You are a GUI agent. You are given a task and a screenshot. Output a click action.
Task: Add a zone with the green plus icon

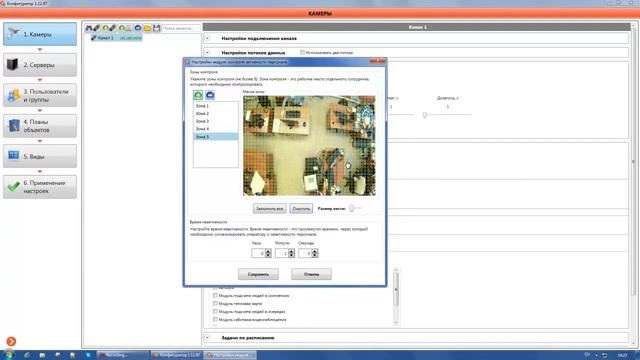198,95
